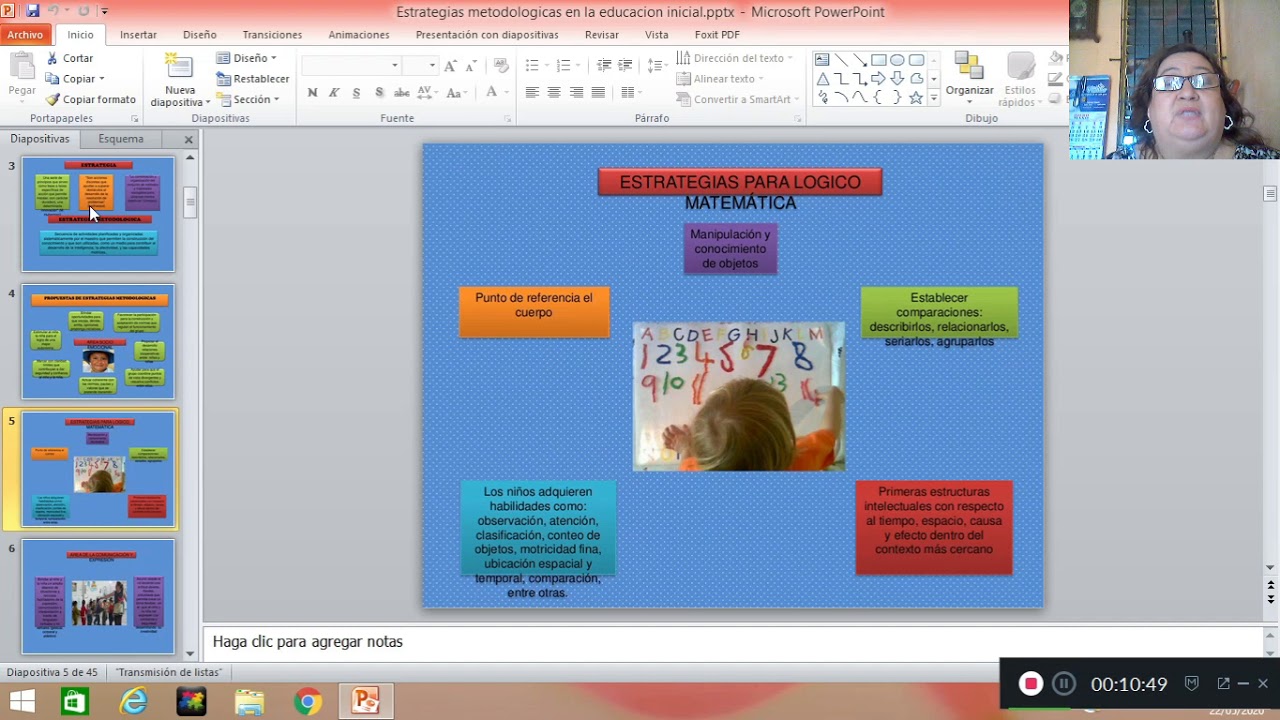1280x720 pixels.
Task: Select the rectangle shape
Action: pyautogui.click(x=878, y=60)
